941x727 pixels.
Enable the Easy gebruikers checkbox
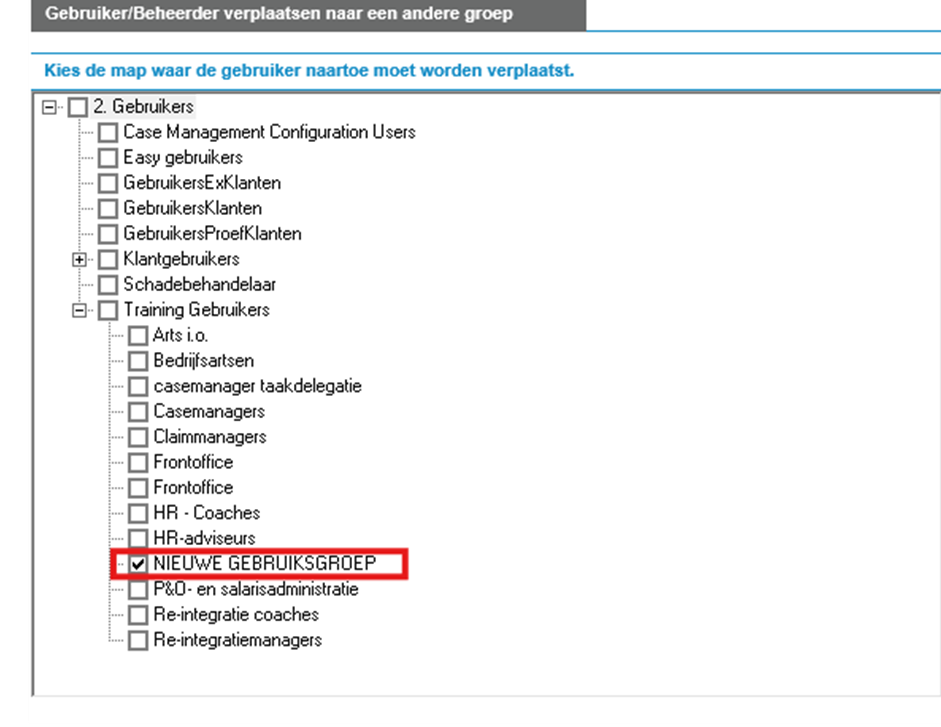click(108, 158)
